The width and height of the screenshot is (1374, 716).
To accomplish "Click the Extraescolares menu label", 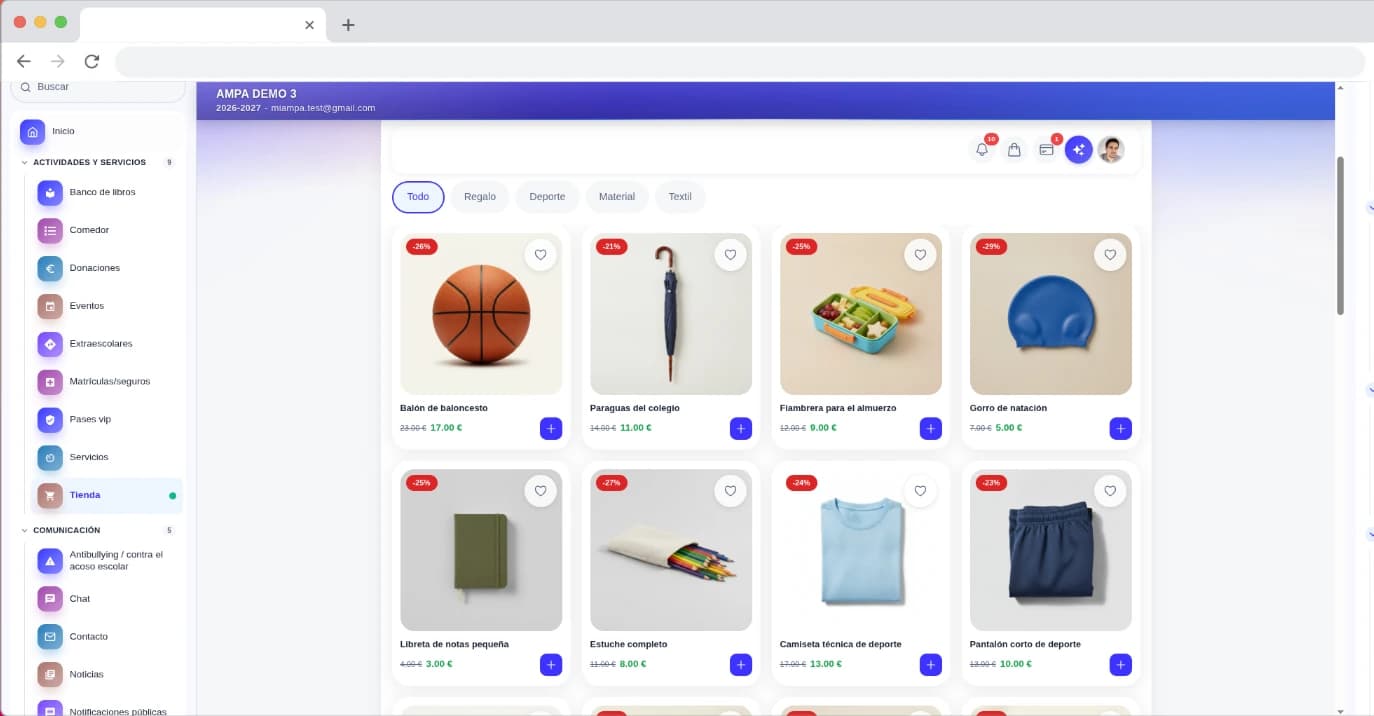I will (101, 344).
